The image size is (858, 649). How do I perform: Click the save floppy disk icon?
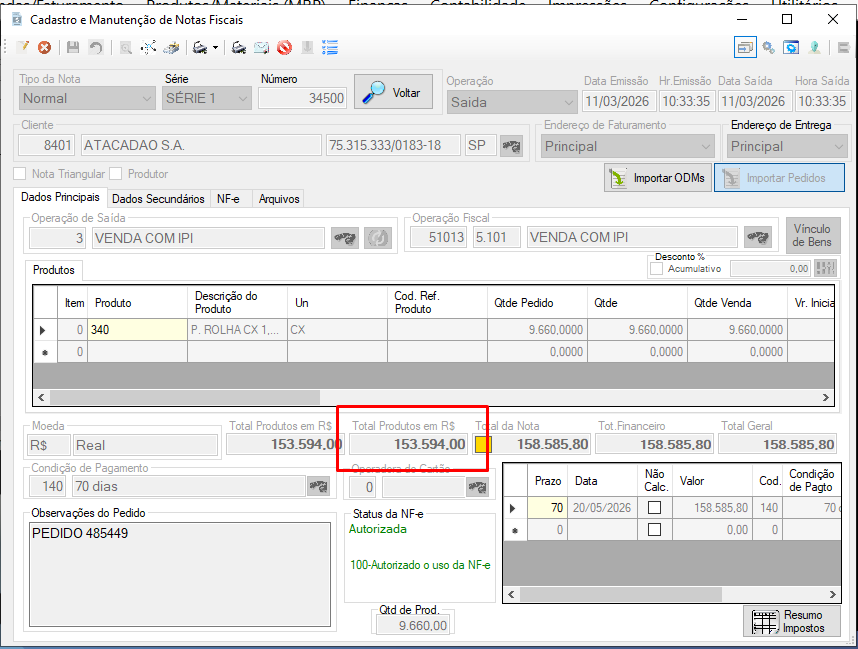73,48
